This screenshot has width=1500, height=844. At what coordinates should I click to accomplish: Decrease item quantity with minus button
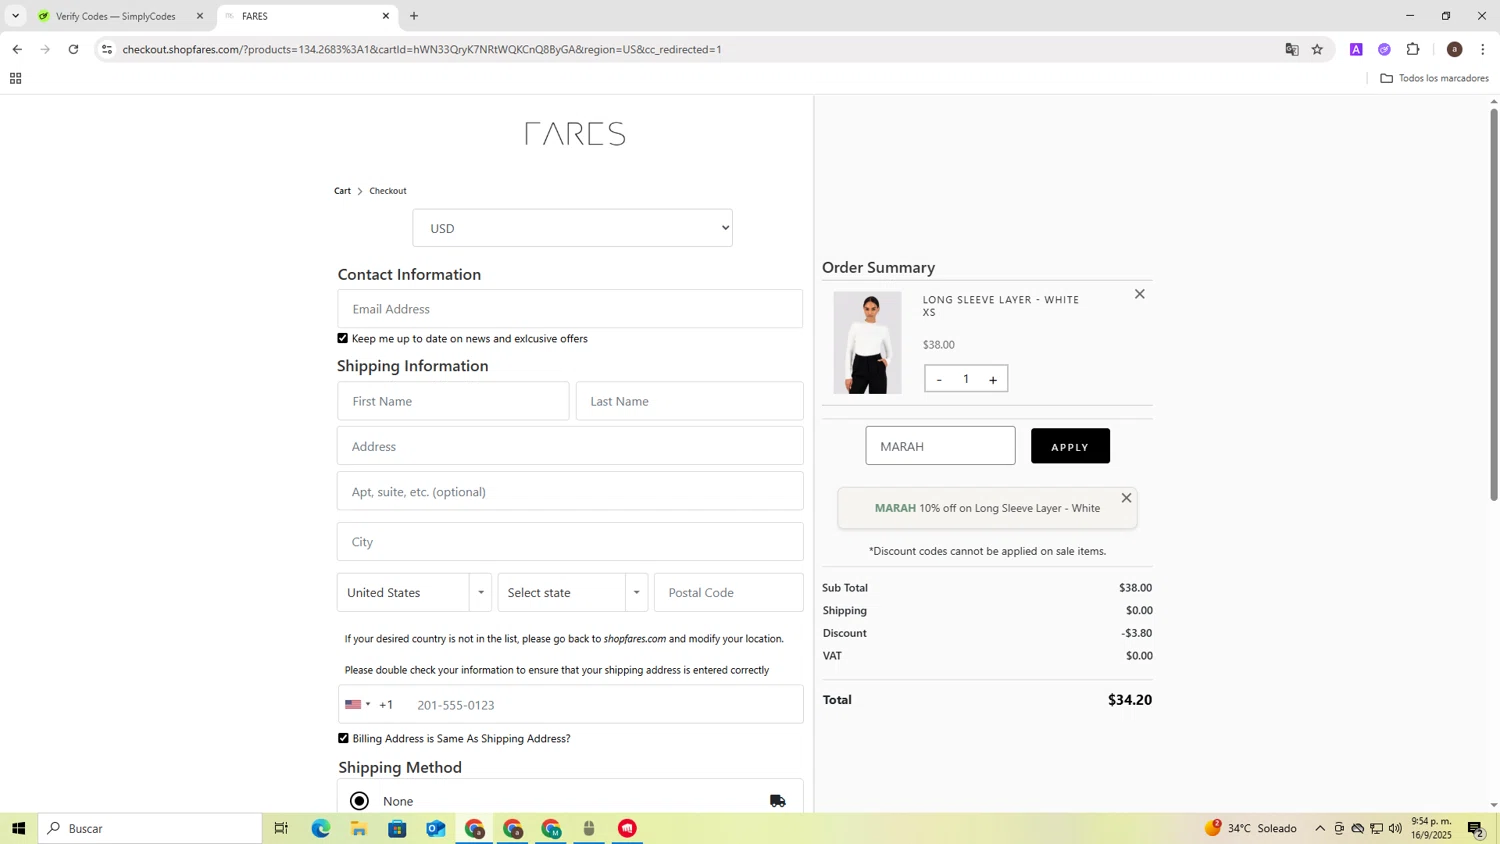pos(939,379)
